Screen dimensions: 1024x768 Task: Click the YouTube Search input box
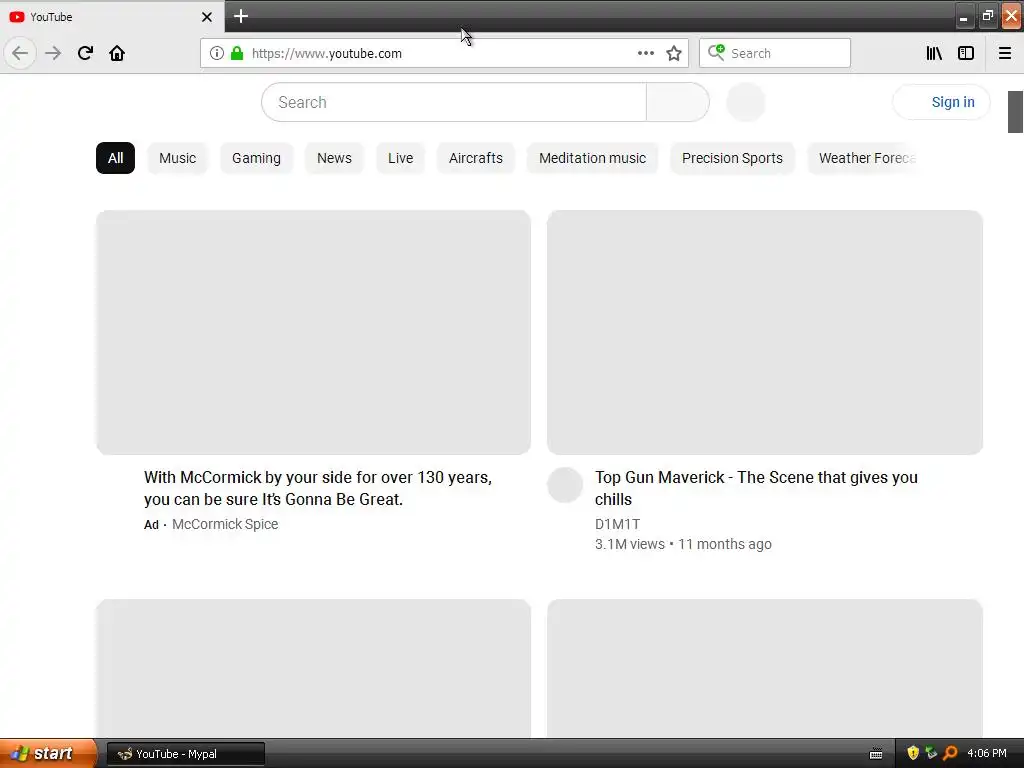coord(454,102)
